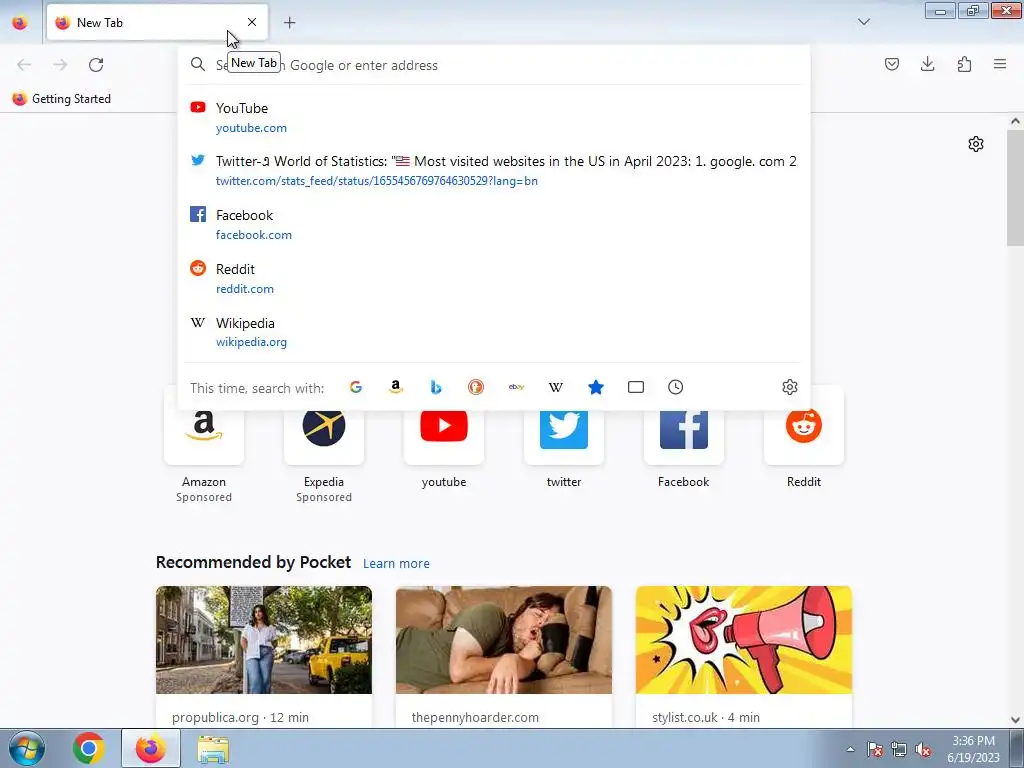The image size is (1024, 768).
Task: Open a new tab with the plus button
Action: point(289,23)
